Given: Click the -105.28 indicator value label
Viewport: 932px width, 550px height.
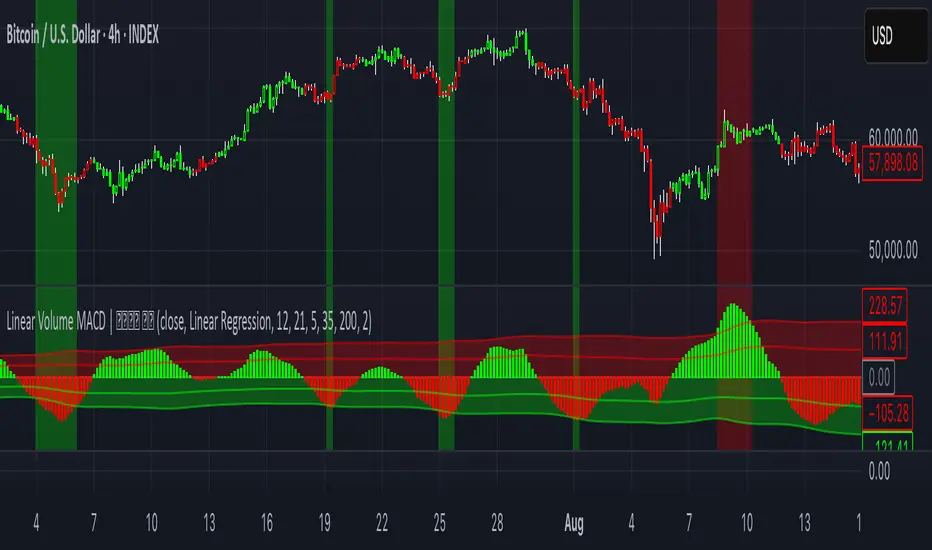Looking at the screenshot, I should [x=887, y=413].
